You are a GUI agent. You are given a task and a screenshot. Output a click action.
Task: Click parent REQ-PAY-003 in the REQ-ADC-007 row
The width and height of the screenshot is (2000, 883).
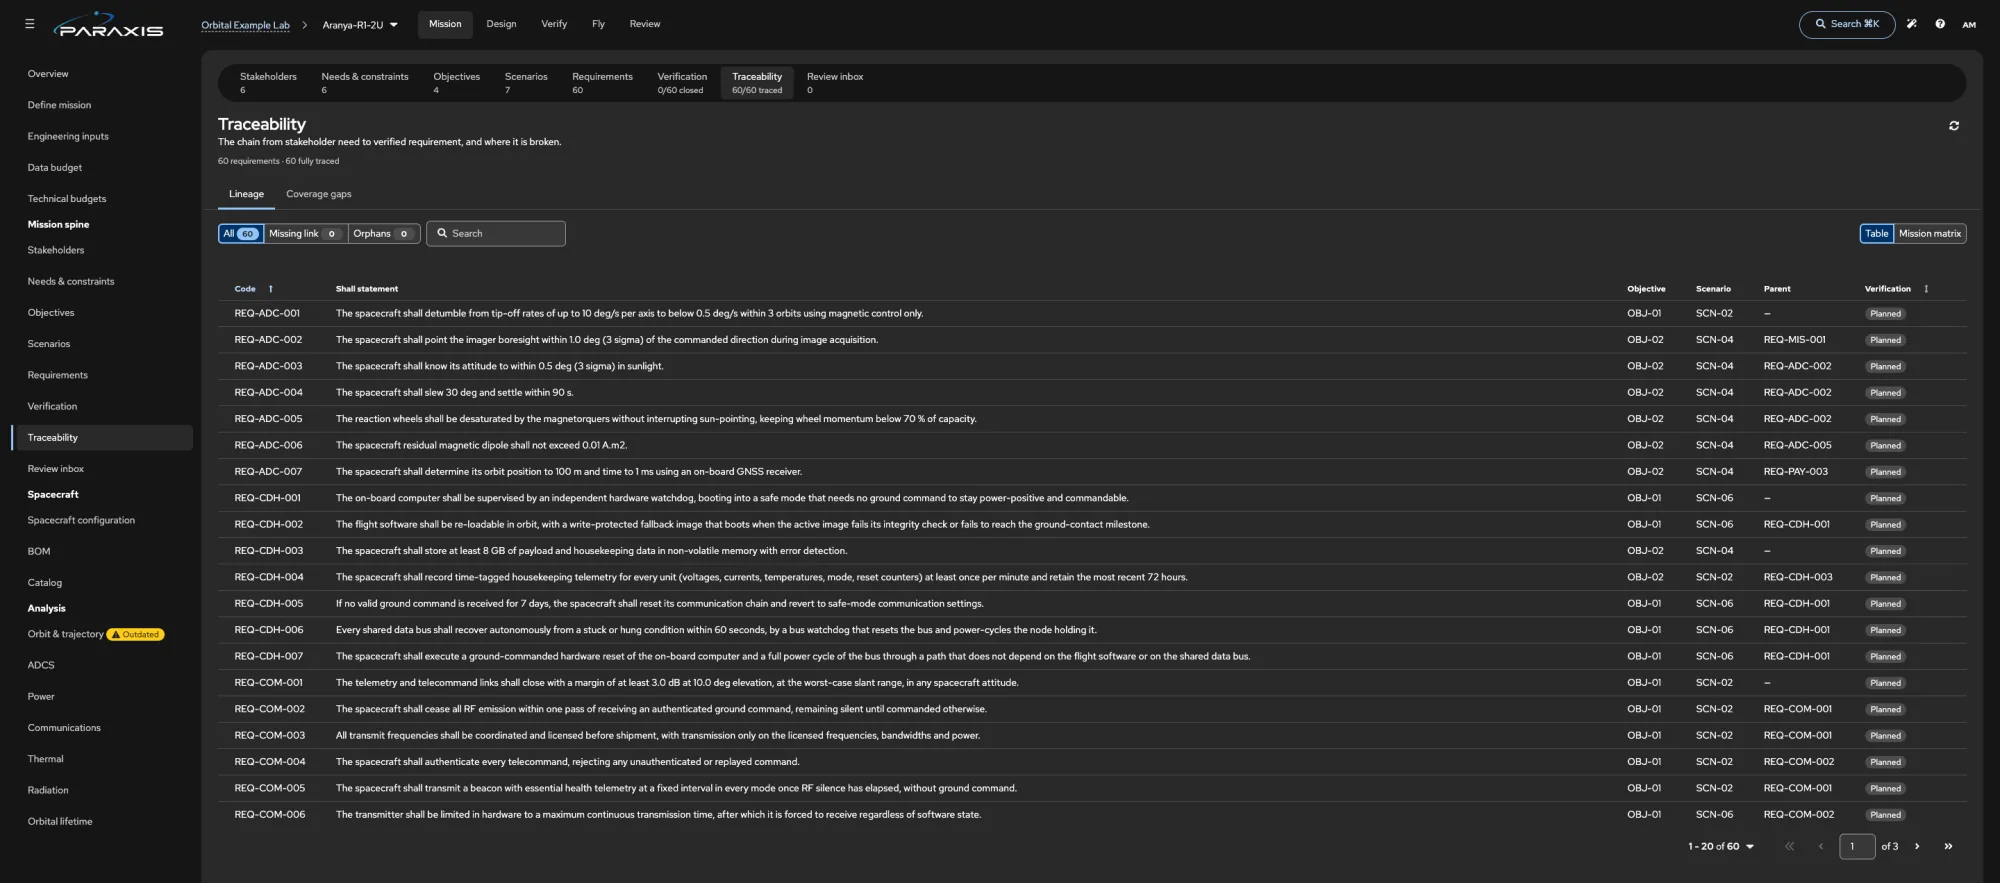click(x=1795, y=472)
